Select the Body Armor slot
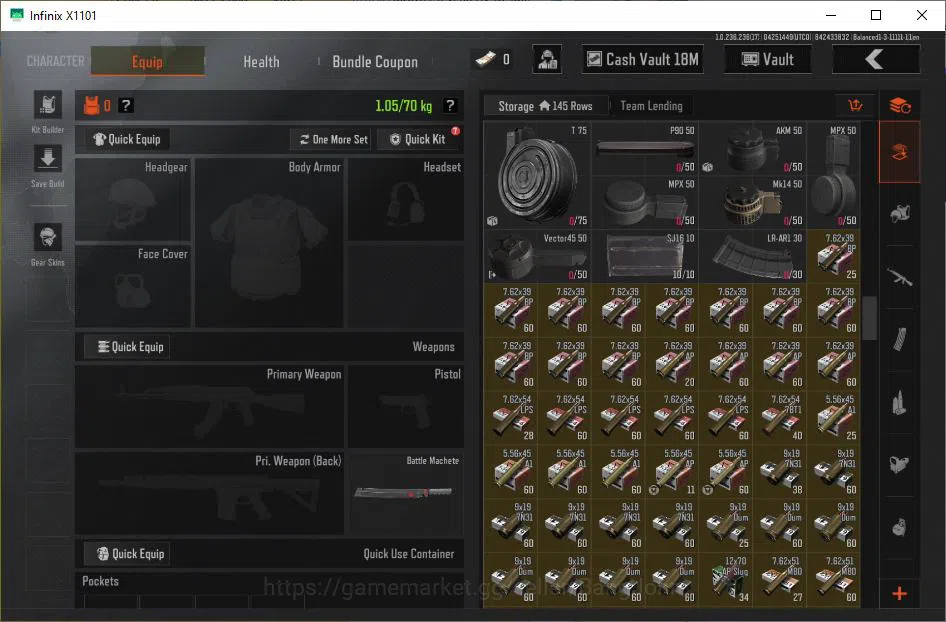This screenshot has width=946, height=622. click(x=269, y=243)
